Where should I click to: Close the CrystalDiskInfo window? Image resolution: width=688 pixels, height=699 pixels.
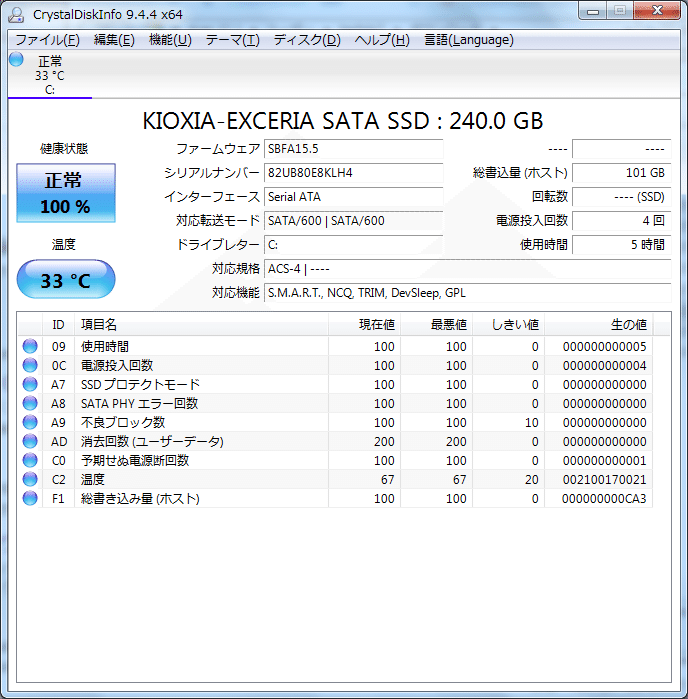(x=657, y=11)
